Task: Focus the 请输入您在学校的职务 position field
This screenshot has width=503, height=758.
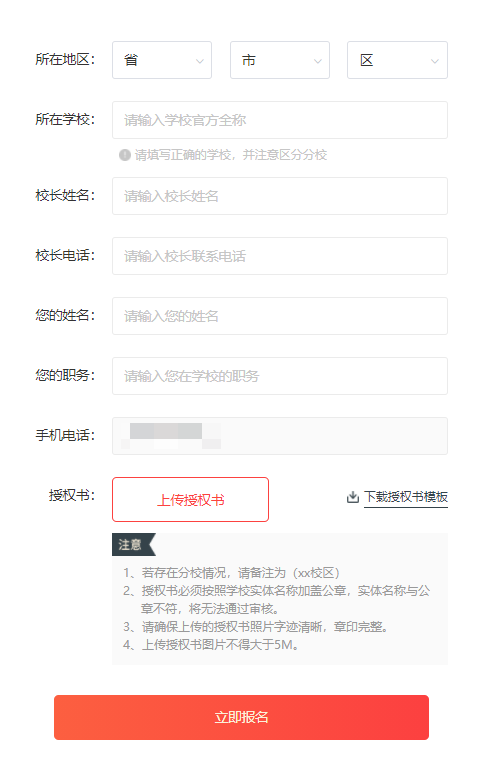Action: (x=280, y=376)
